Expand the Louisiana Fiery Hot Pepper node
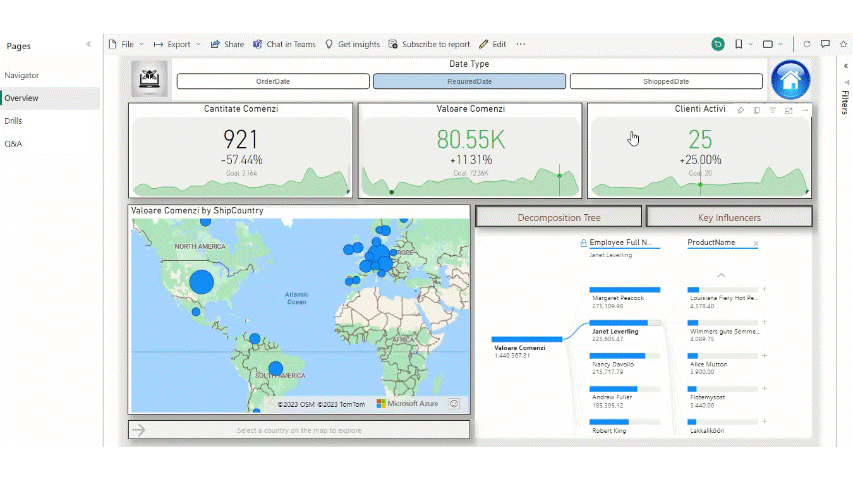The image size is (853, 480). [x=764, y=290]
